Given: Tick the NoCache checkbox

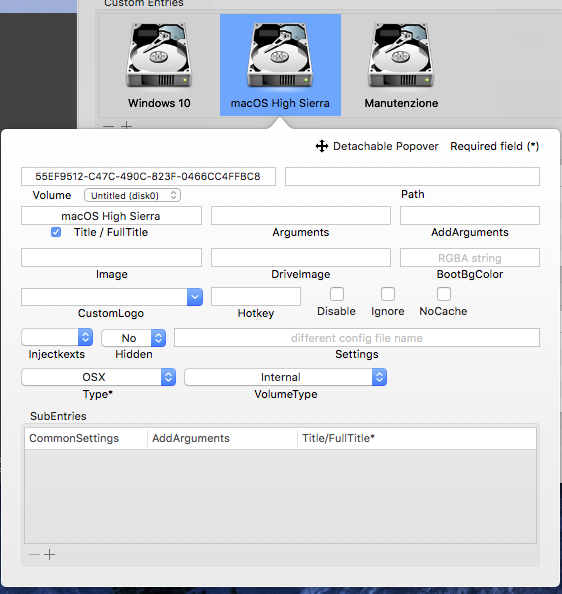Looking at the screenshot, I should (444, 294).
